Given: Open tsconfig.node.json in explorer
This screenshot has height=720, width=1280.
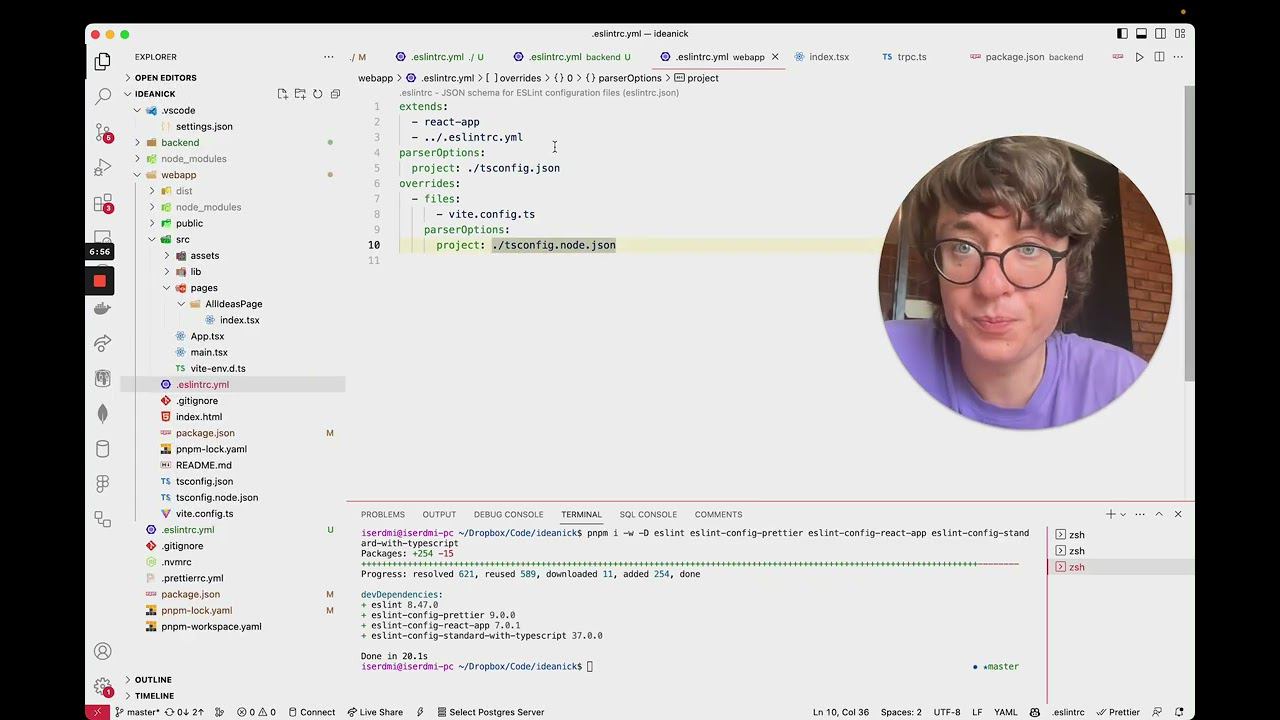Looking at the screenshot, I should click(x=217, y=497).
